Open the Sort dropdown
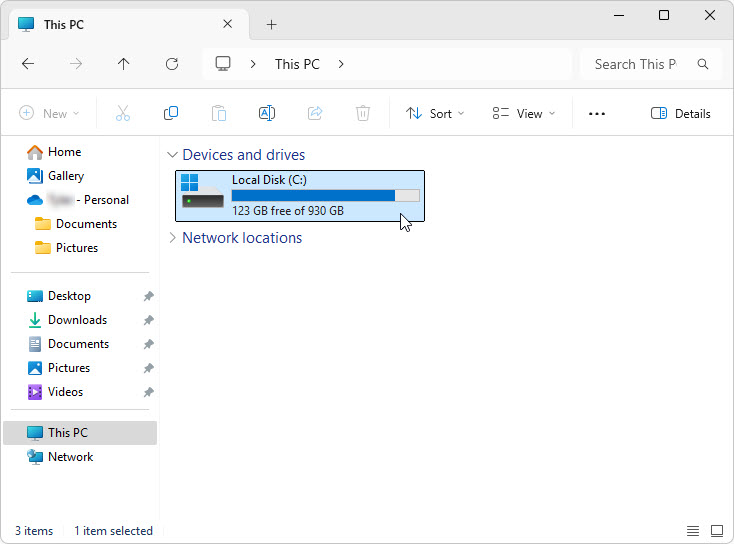Image resolution: width=734 pixels, height=544 pixels. (435, 113)
